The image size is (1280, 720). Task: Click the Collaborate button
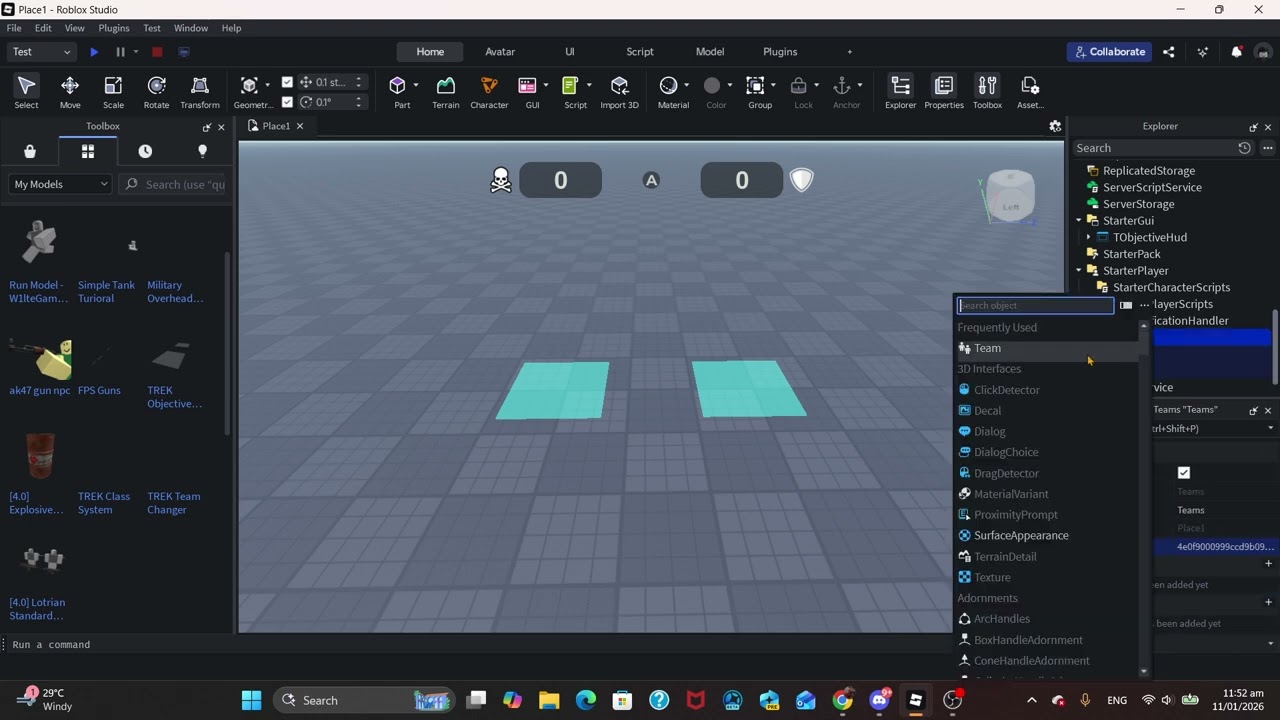1110,52
